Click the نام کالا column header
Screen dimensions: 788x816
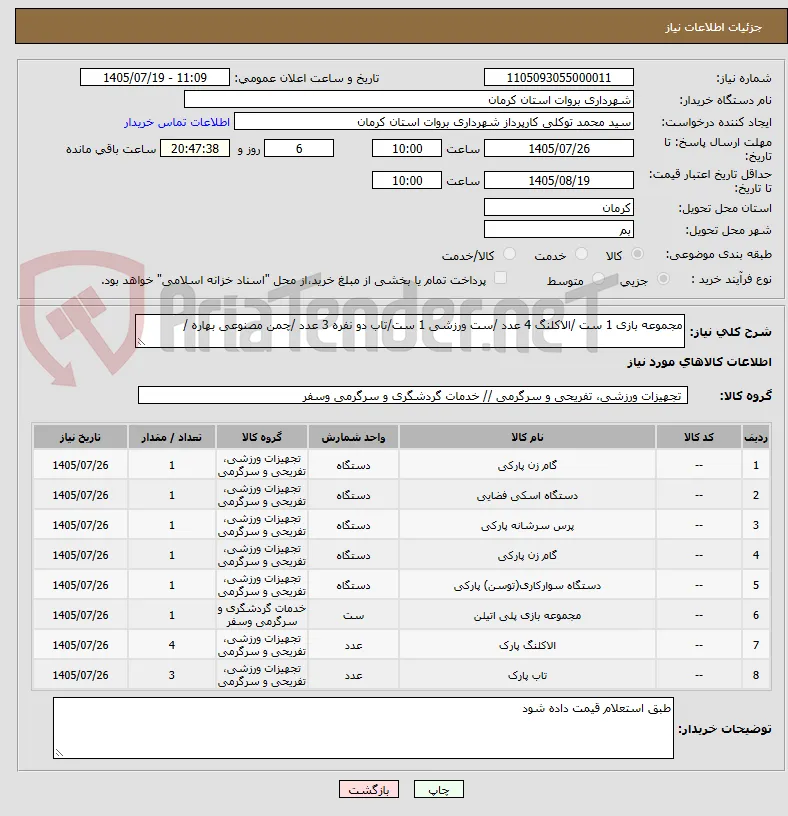click(x=527, y=437)
